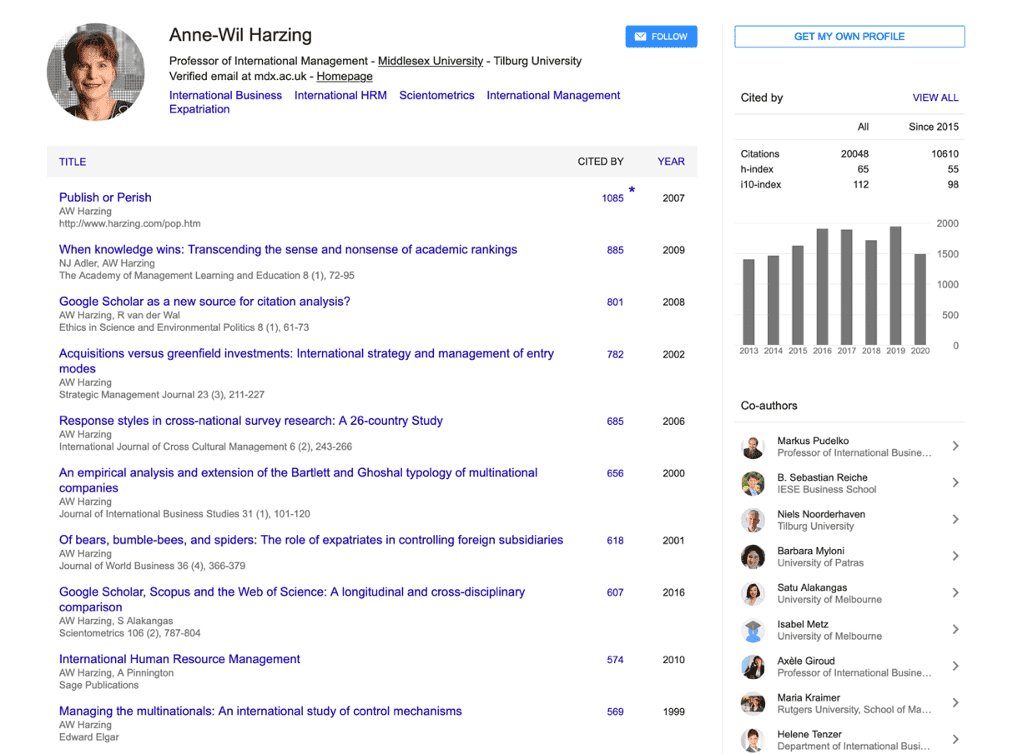The width and height of the screenshot is (1018, 754).
Task: Open Maria Kraimer's avatar
Action: (753, 703)
